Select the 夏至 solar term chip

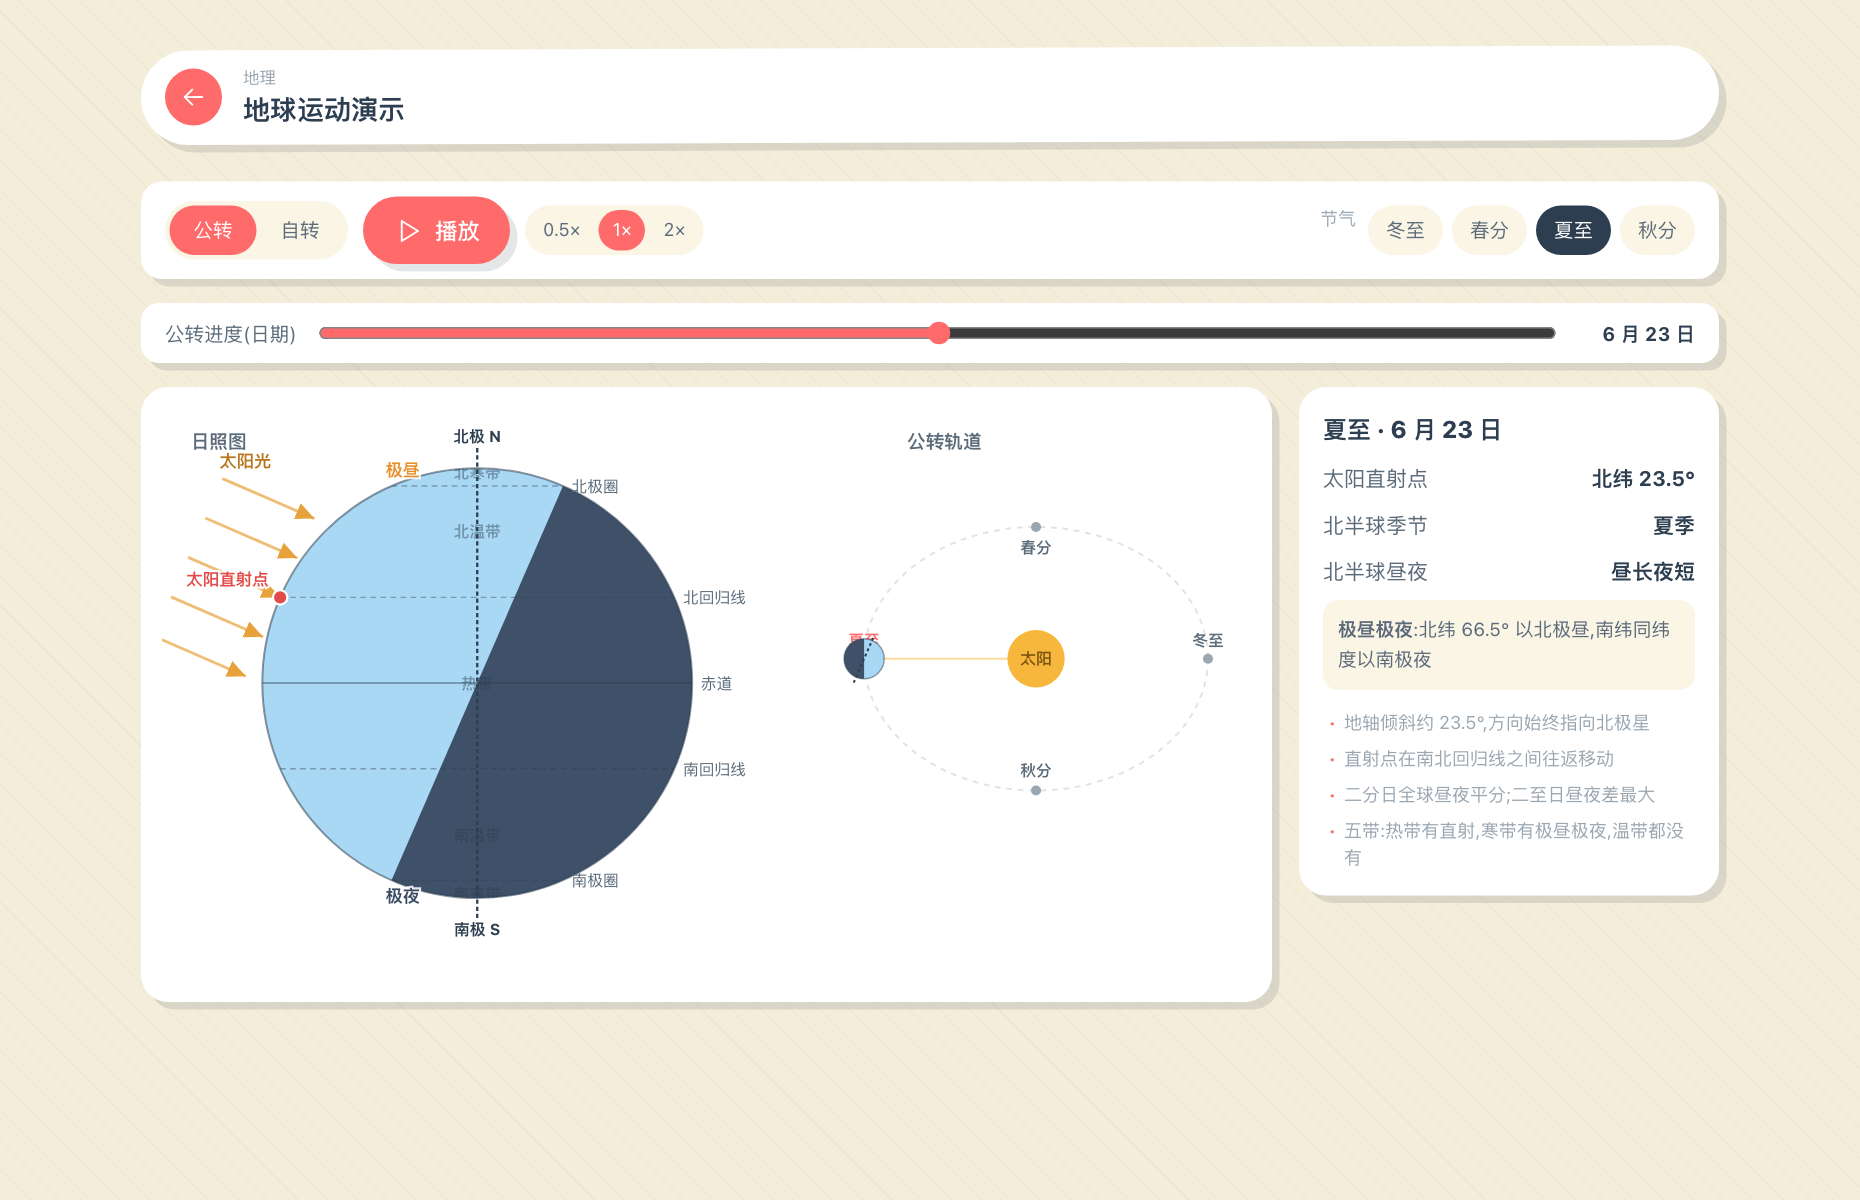click(x=1573, y=230)
